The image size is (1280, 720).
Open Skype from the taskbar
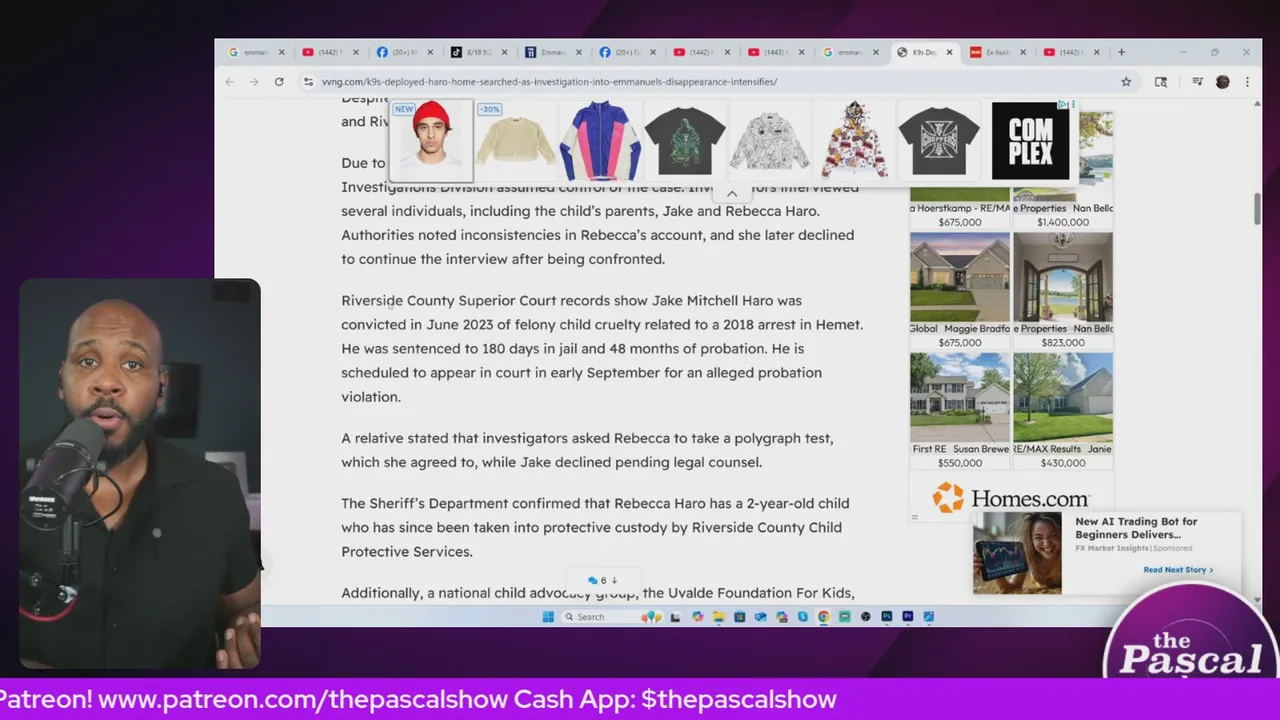point(802,617)
